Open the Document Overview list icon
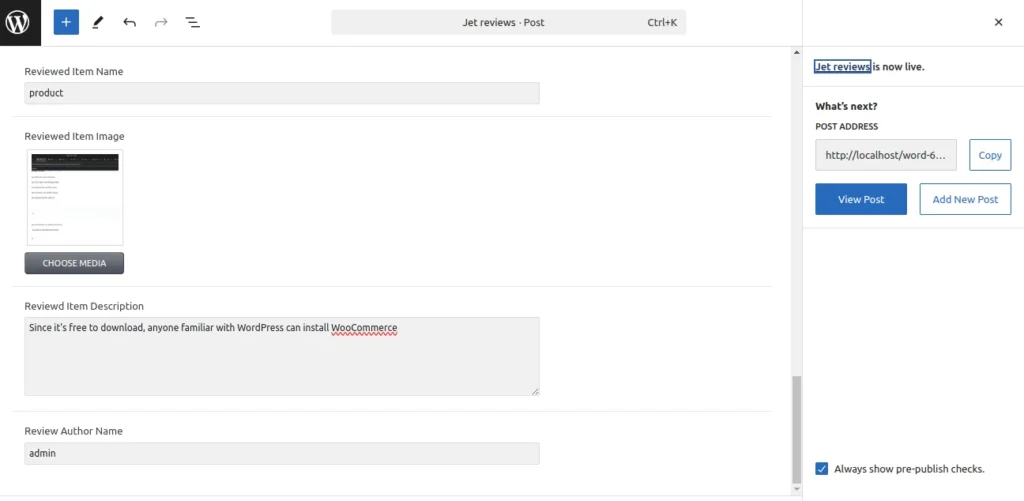This screenshot has width=1024, height=501. click(193, 22)
